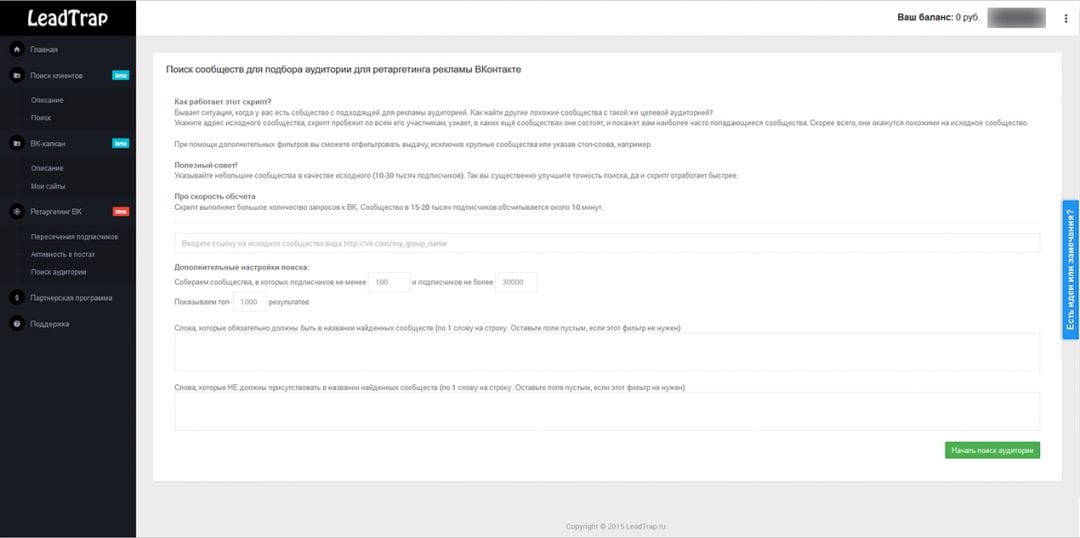Click the required words textarea
1080x538 pixels.
[x=607, y=352]
